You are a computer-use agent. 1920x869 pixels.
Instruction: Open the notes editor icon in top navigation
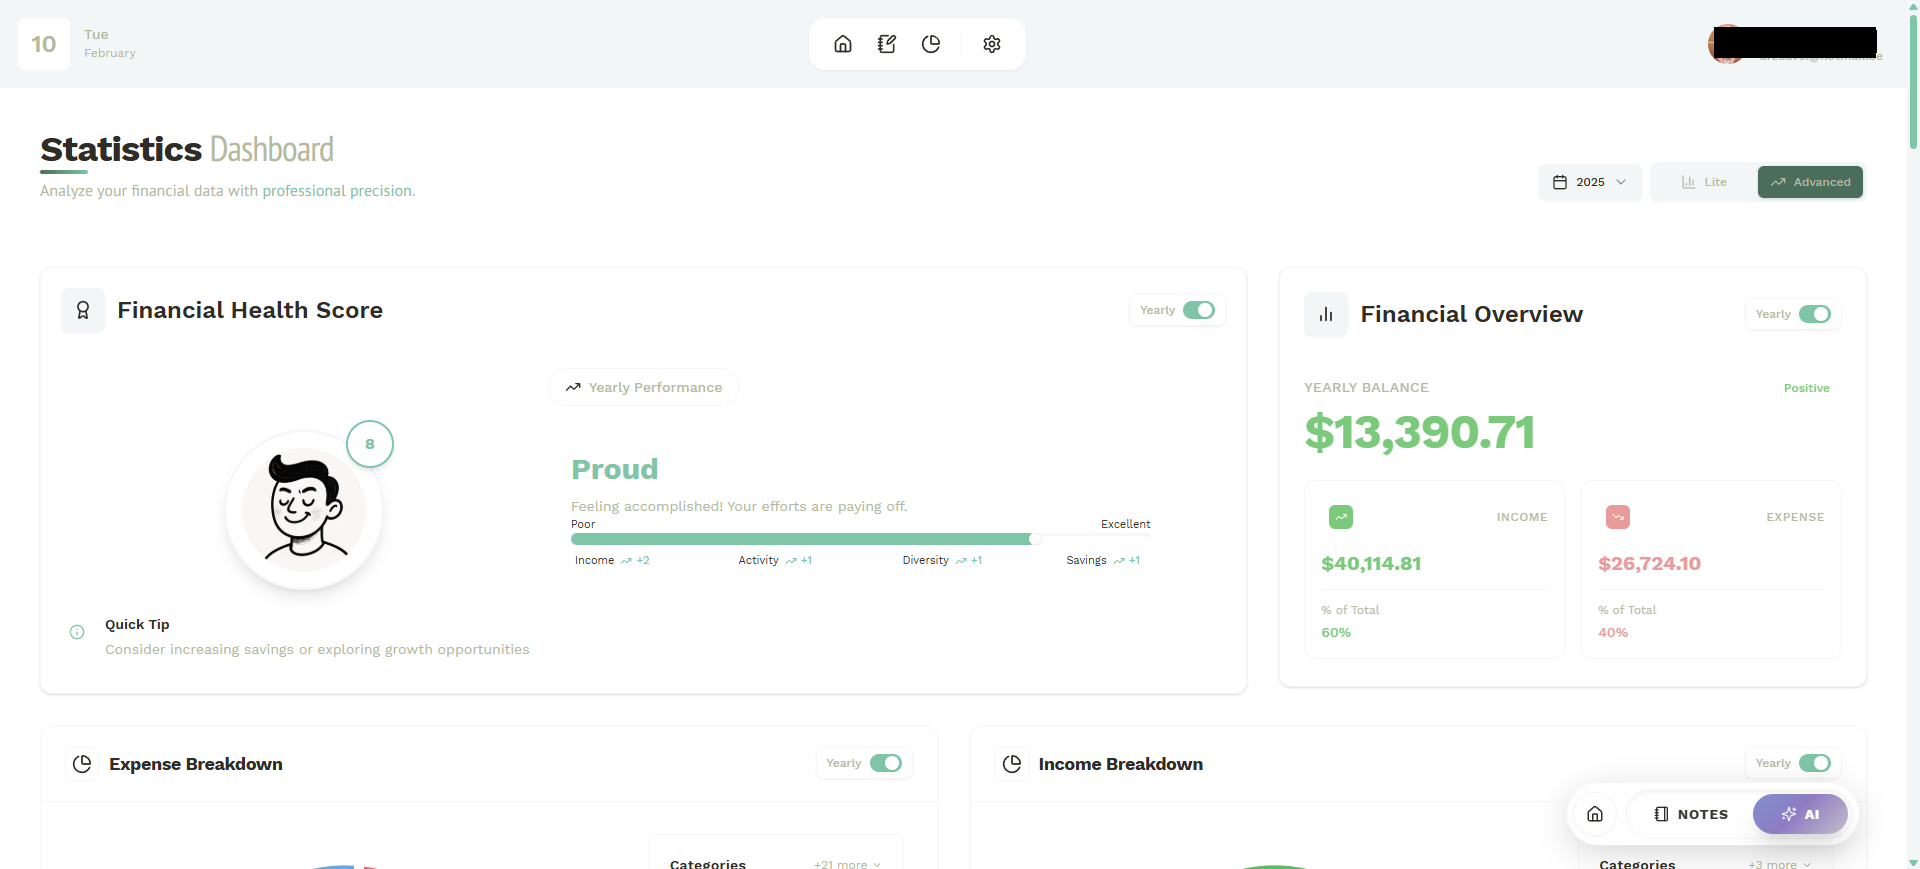coord(887,44)
